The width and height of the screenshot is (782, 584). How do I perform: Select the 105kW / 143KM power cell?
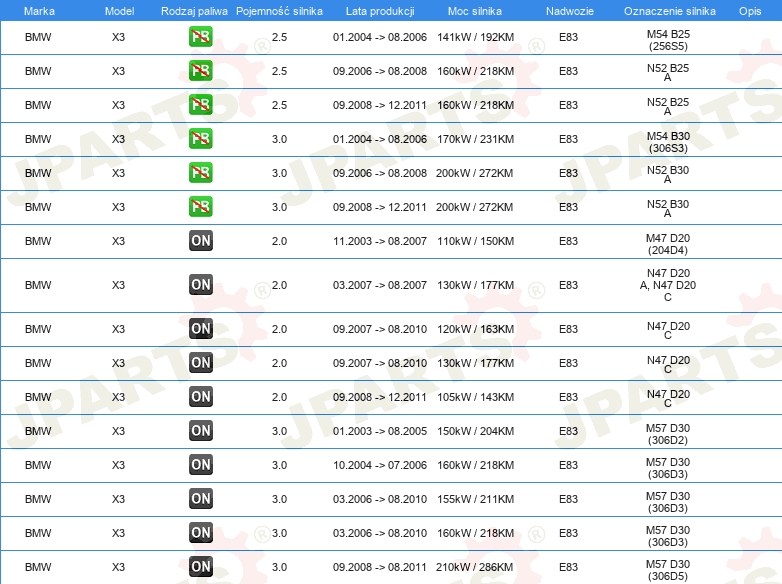click(475, 397)
